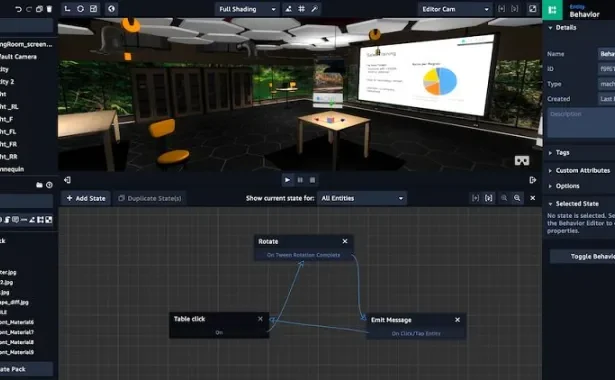Click the fullscreen viewport icon
The image size is (615, 380).
tap(533, 9)
